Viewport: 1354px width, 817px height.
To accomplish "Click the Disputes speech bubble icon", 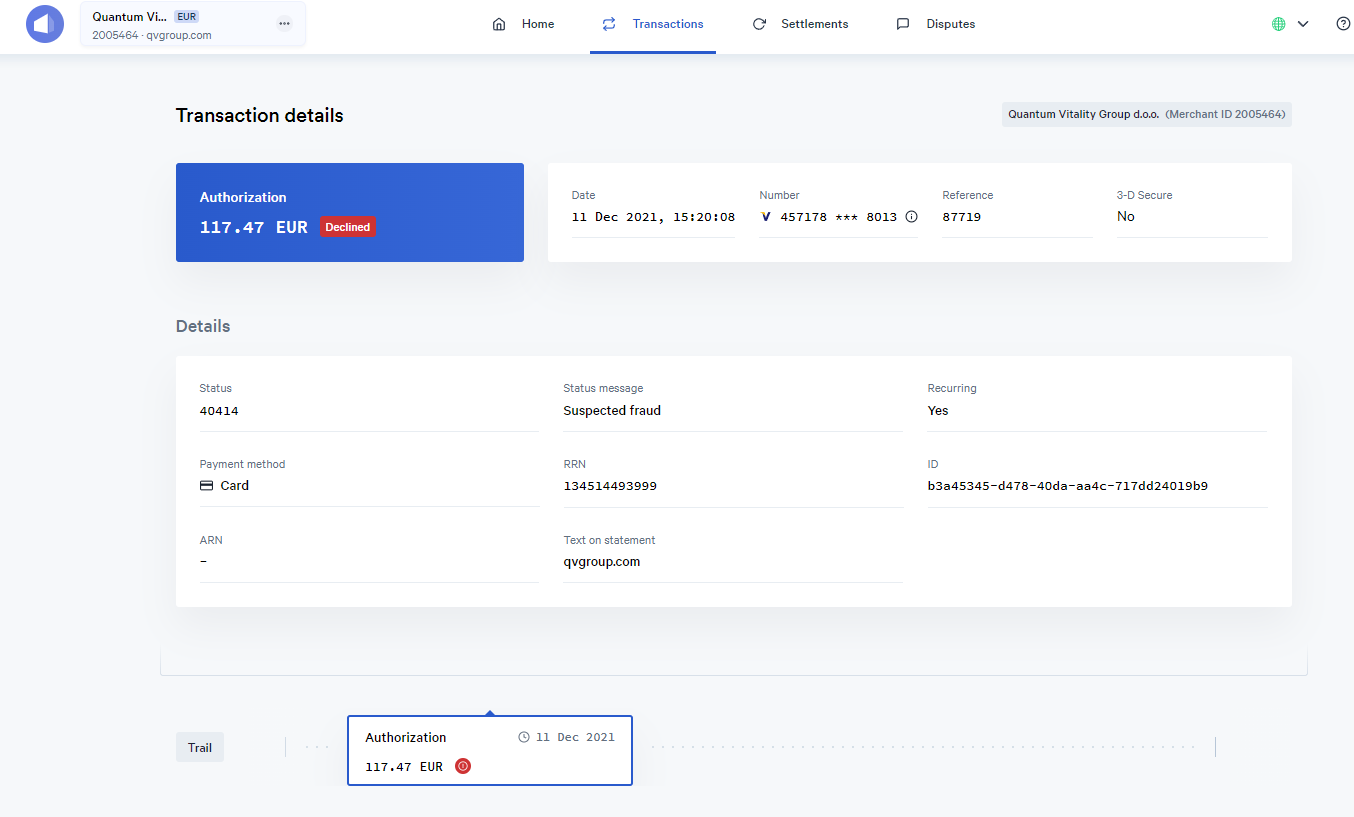I will (x=903, y=24).
